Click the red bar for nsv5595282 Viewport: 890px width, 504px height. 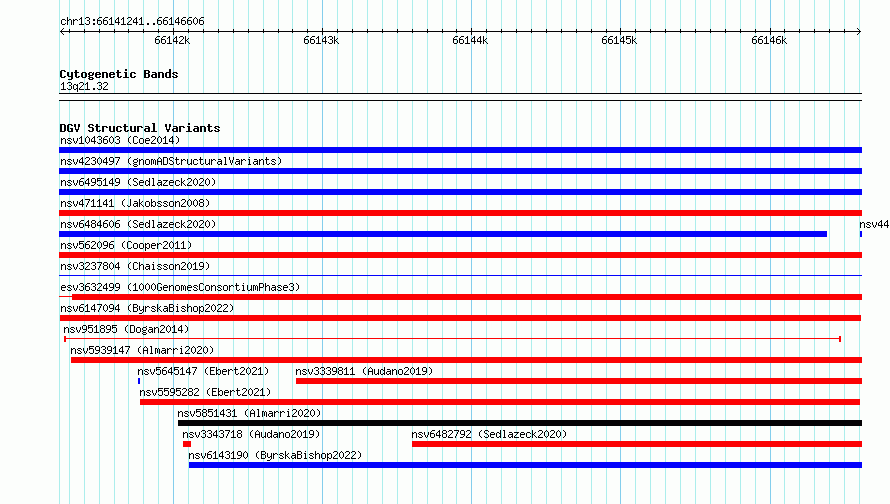click(x=500, y=402)
